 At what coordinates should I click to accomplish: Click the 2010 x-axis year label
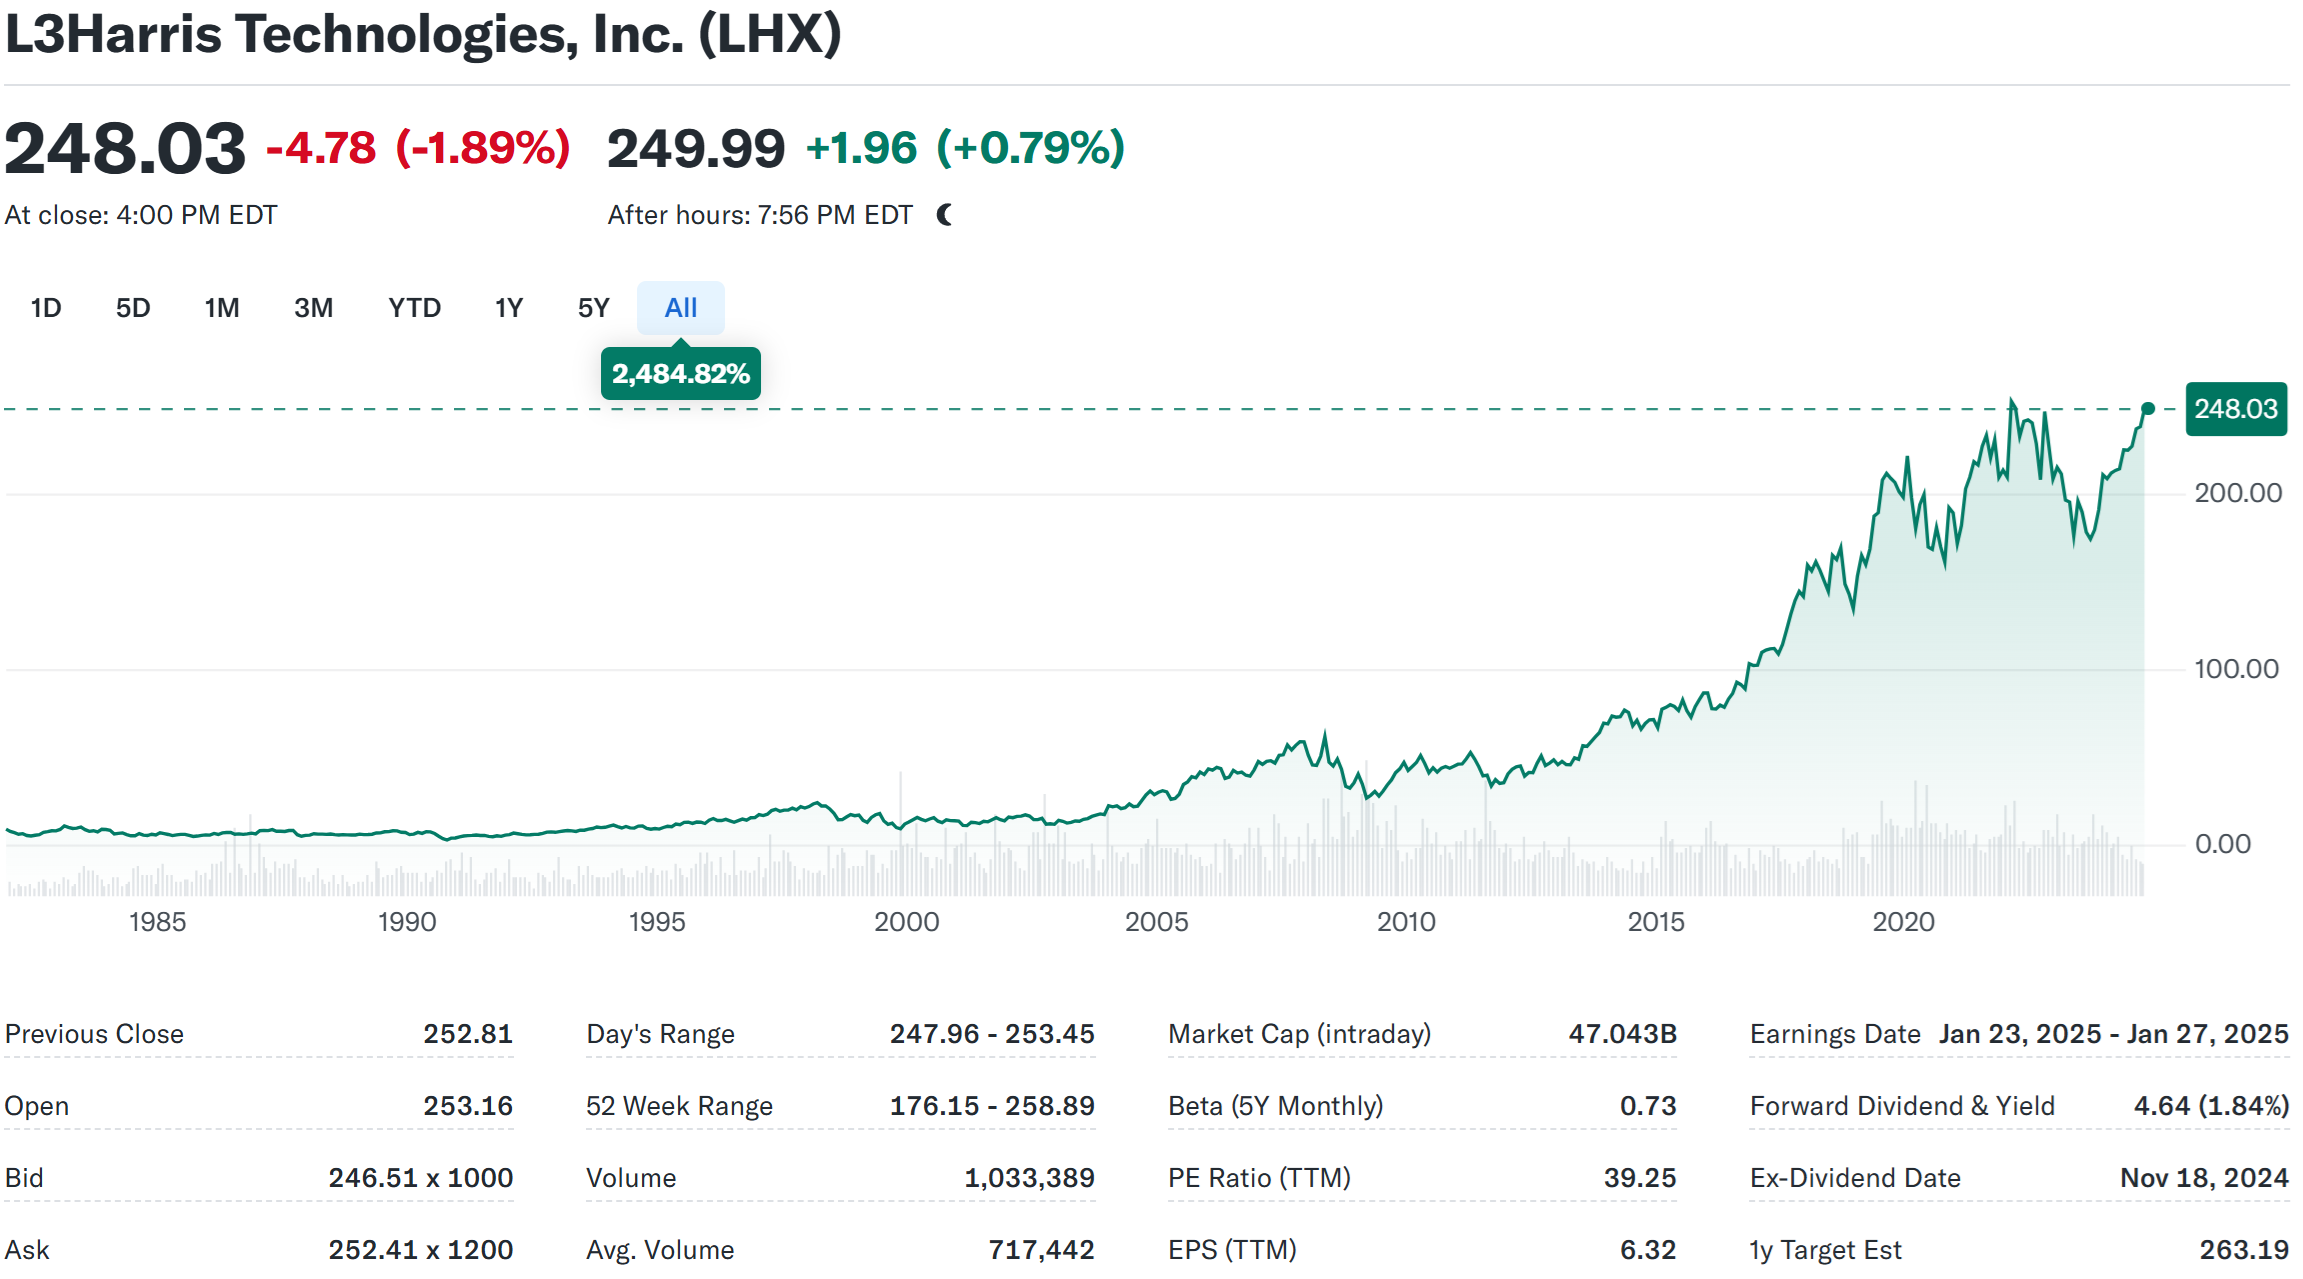tap(1406, 922)
